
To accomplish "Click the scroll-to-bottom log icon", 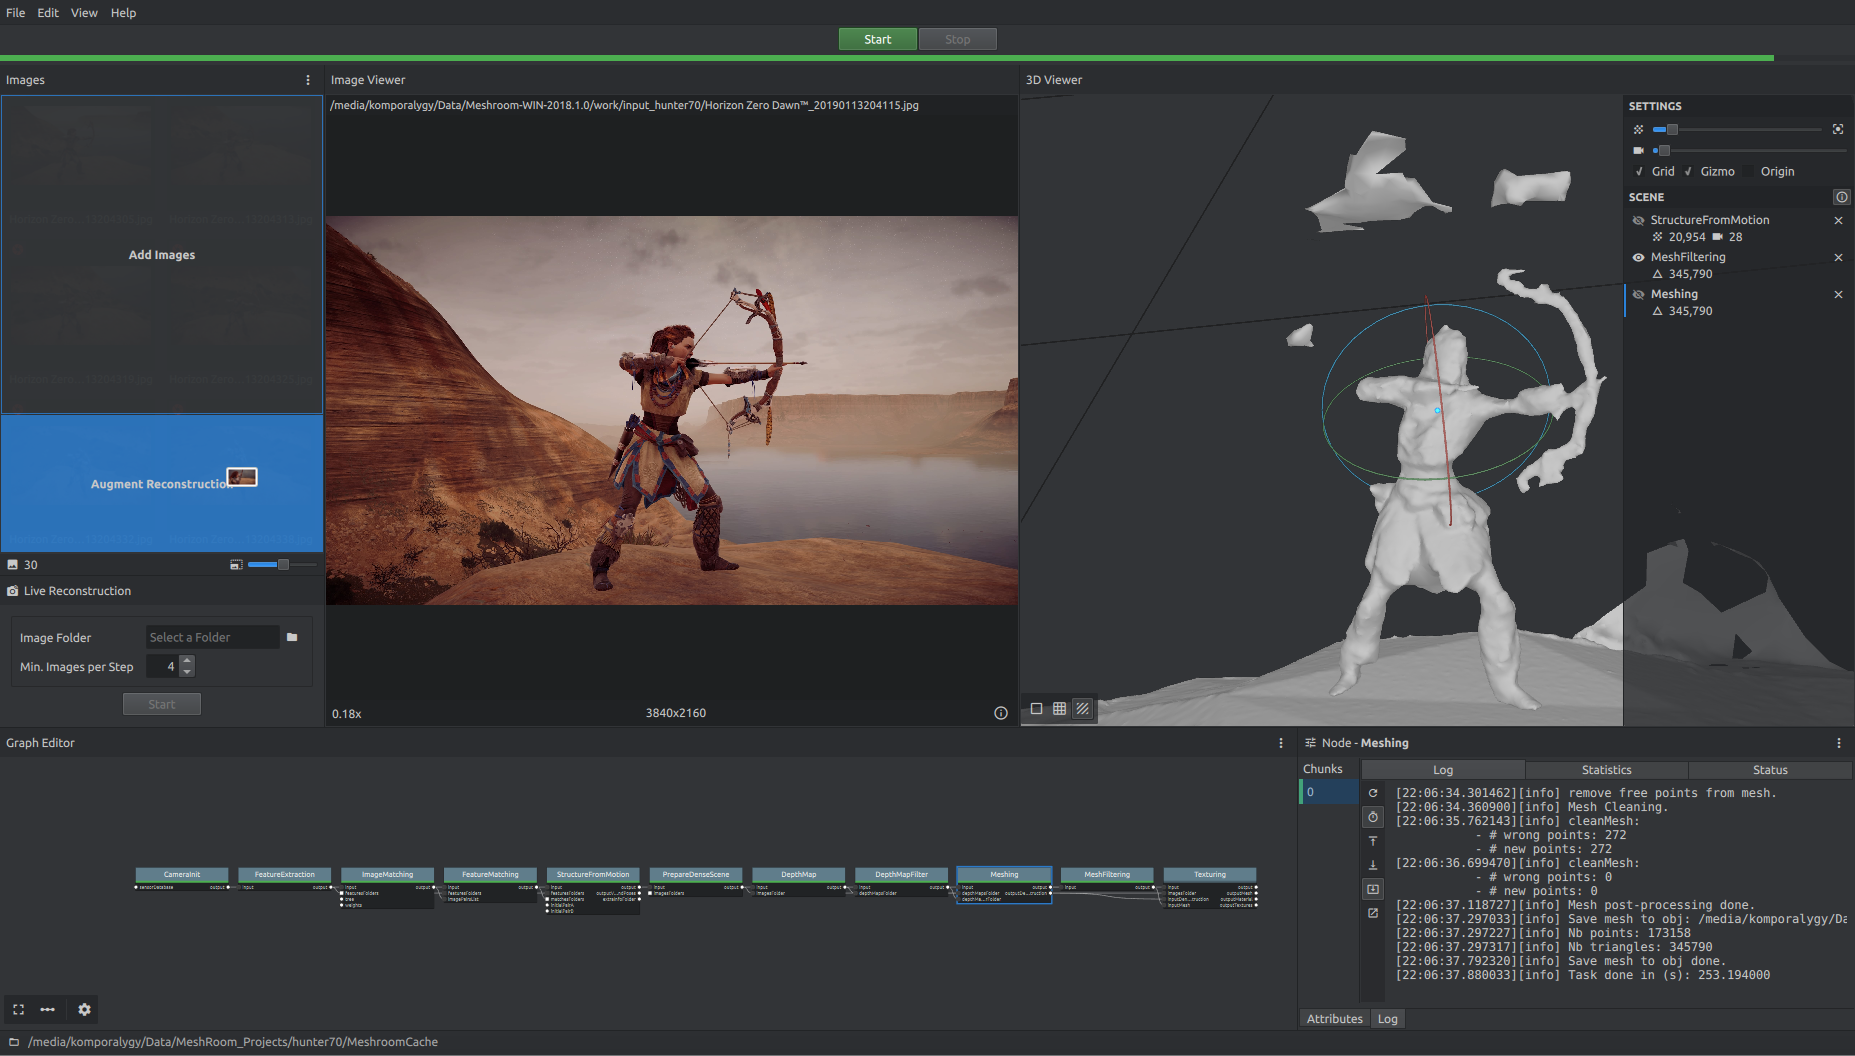I will tap(1373, 865).
